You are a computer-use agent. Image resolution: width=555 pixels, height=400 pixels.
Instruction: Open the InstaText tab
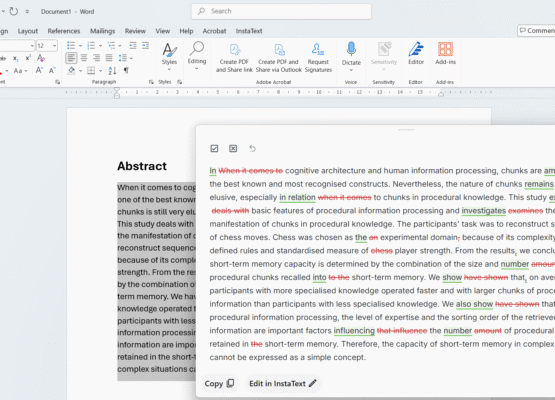(249, 31)
